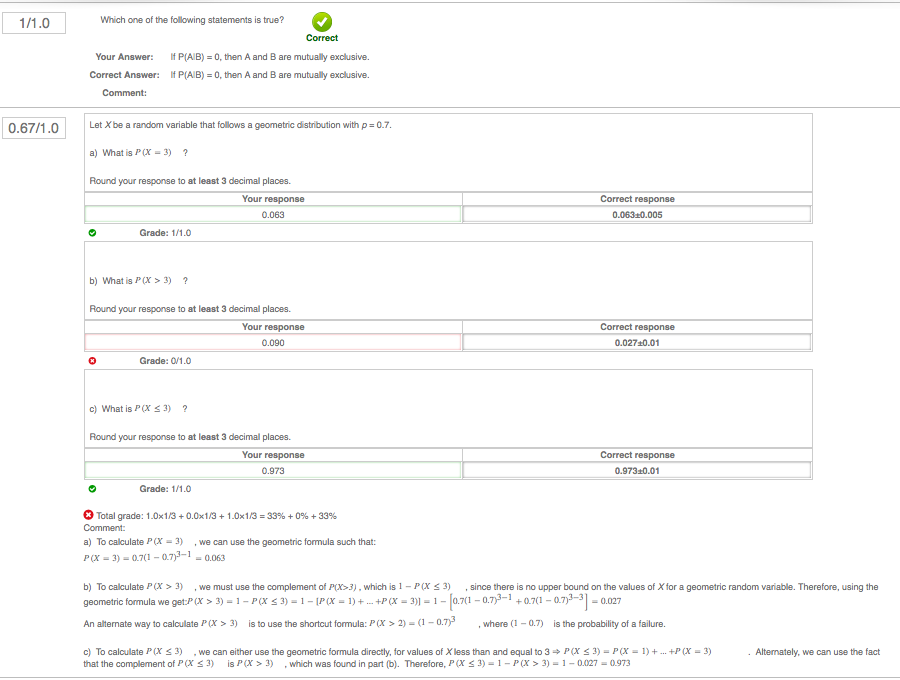Image resolution: width=900 pixels, height=680 pixels.
Task: Select the 1/1.0 score box
Action: tap(34, 22)
